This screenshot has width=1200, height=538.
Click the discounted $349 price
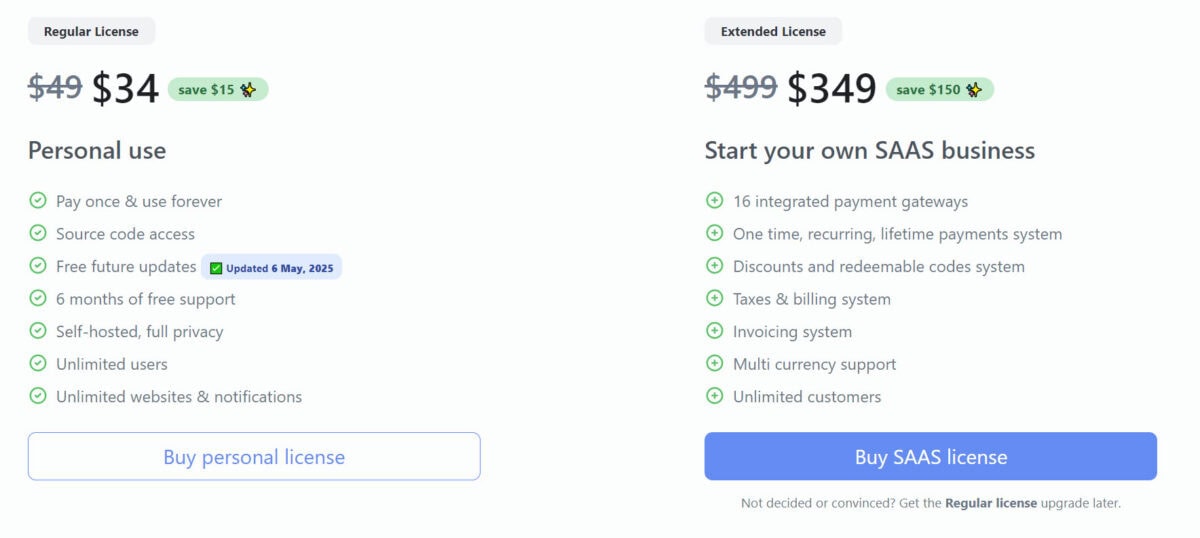(x=832, y=89)
